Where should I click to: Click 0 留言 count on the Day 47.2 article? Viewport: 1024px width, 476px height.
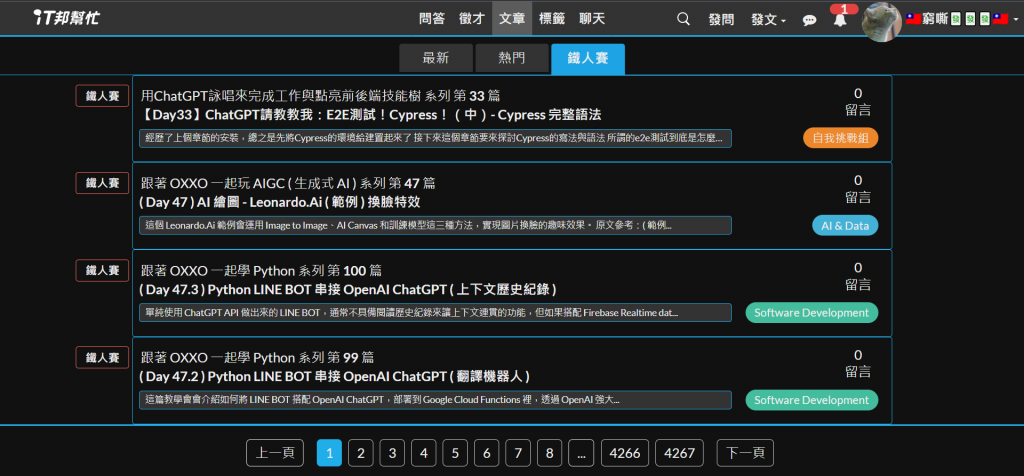(858, 364)
